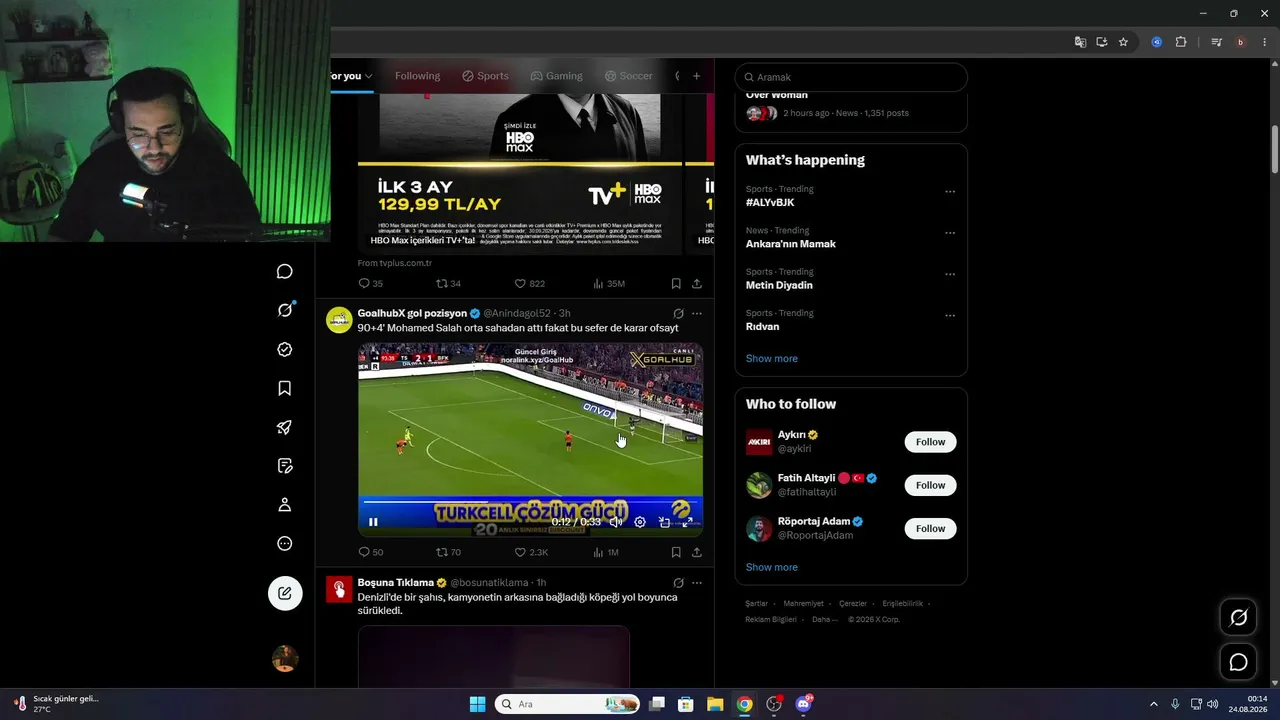The width and height of the screenshot is (1280, 720).
Task: Show more suggestions under Who to follow
Action: pos(772,567)
